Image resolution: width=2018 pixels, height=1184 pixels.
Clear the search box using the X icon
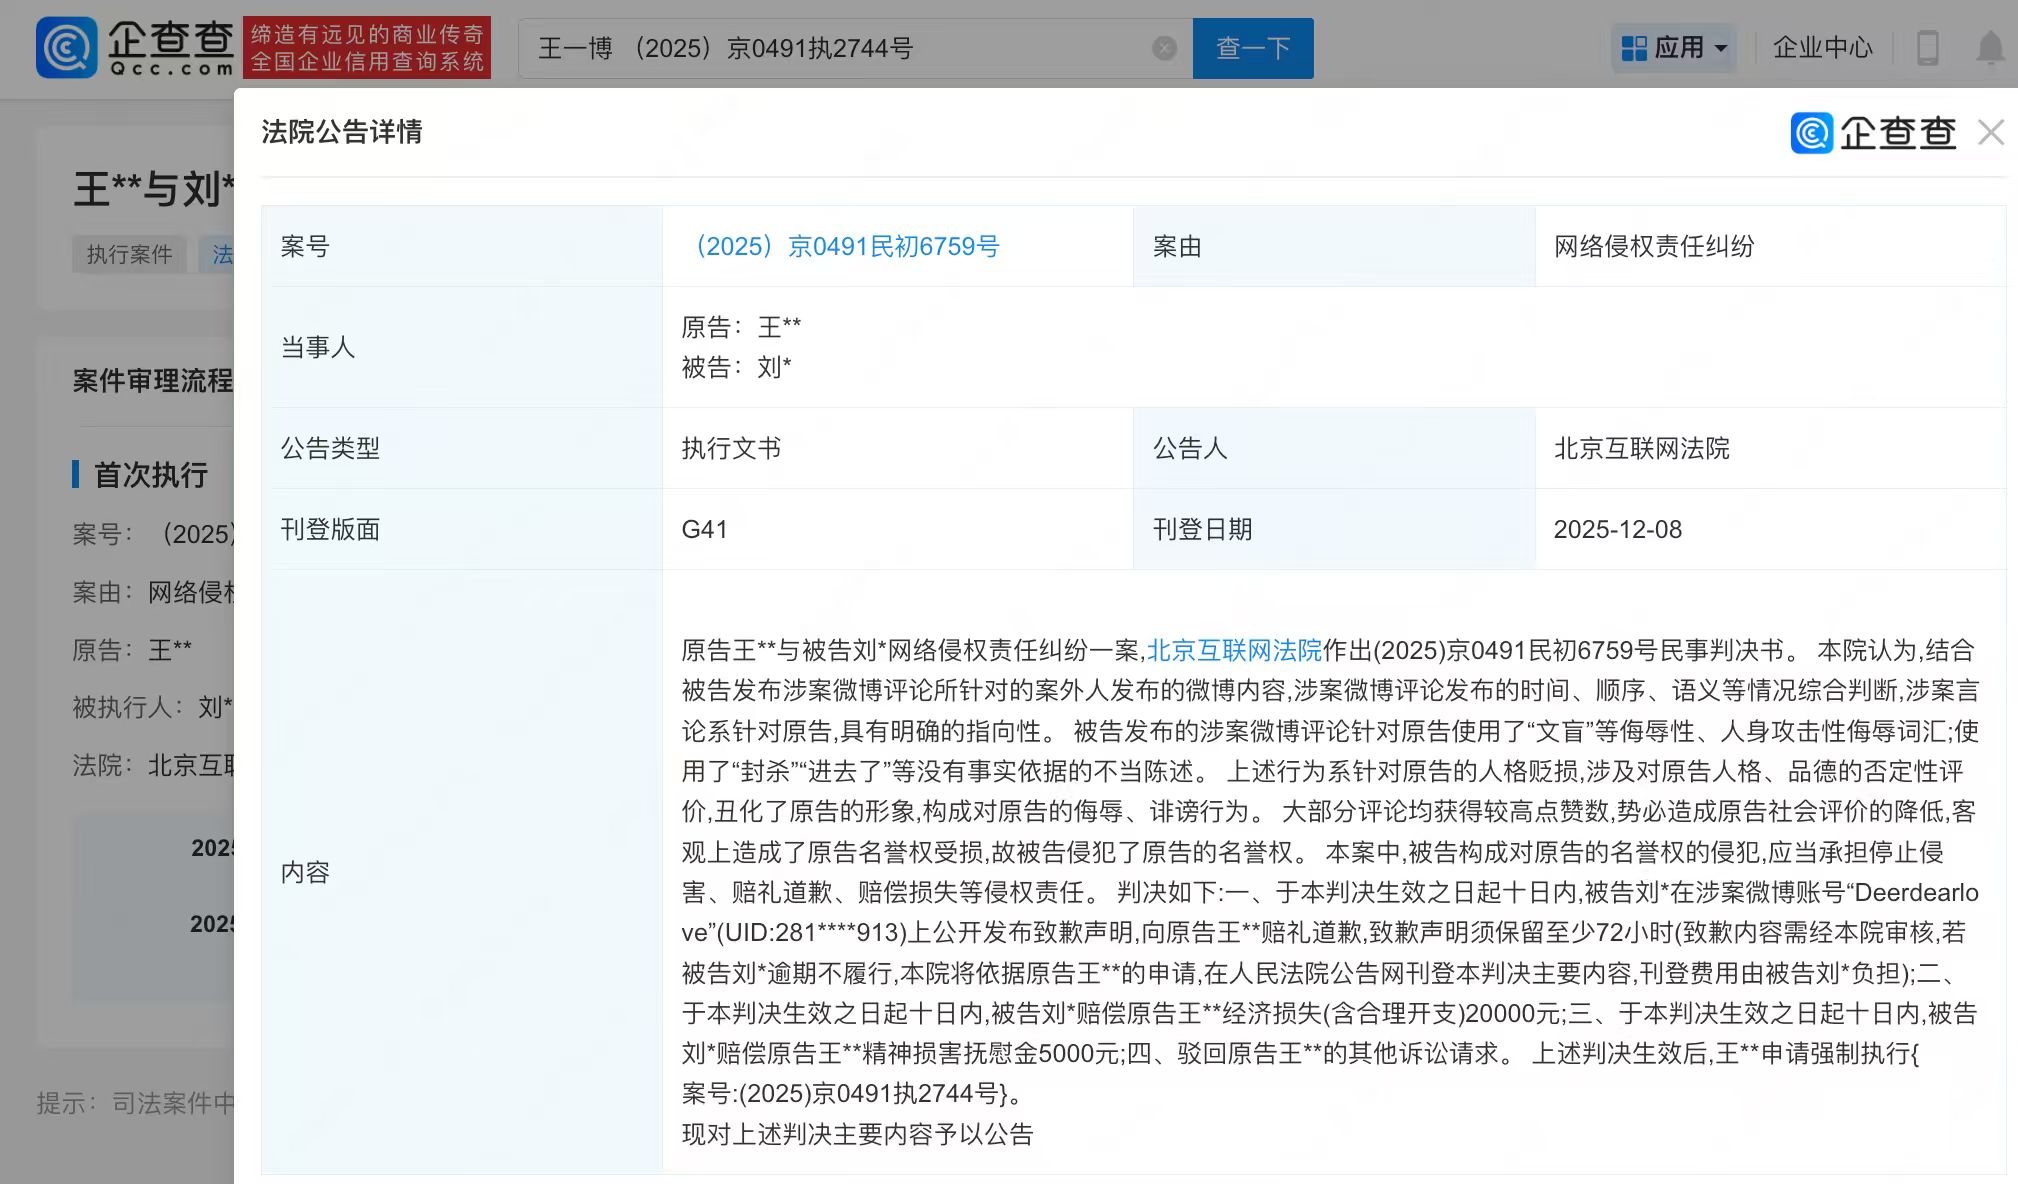tap(1162, 47)
